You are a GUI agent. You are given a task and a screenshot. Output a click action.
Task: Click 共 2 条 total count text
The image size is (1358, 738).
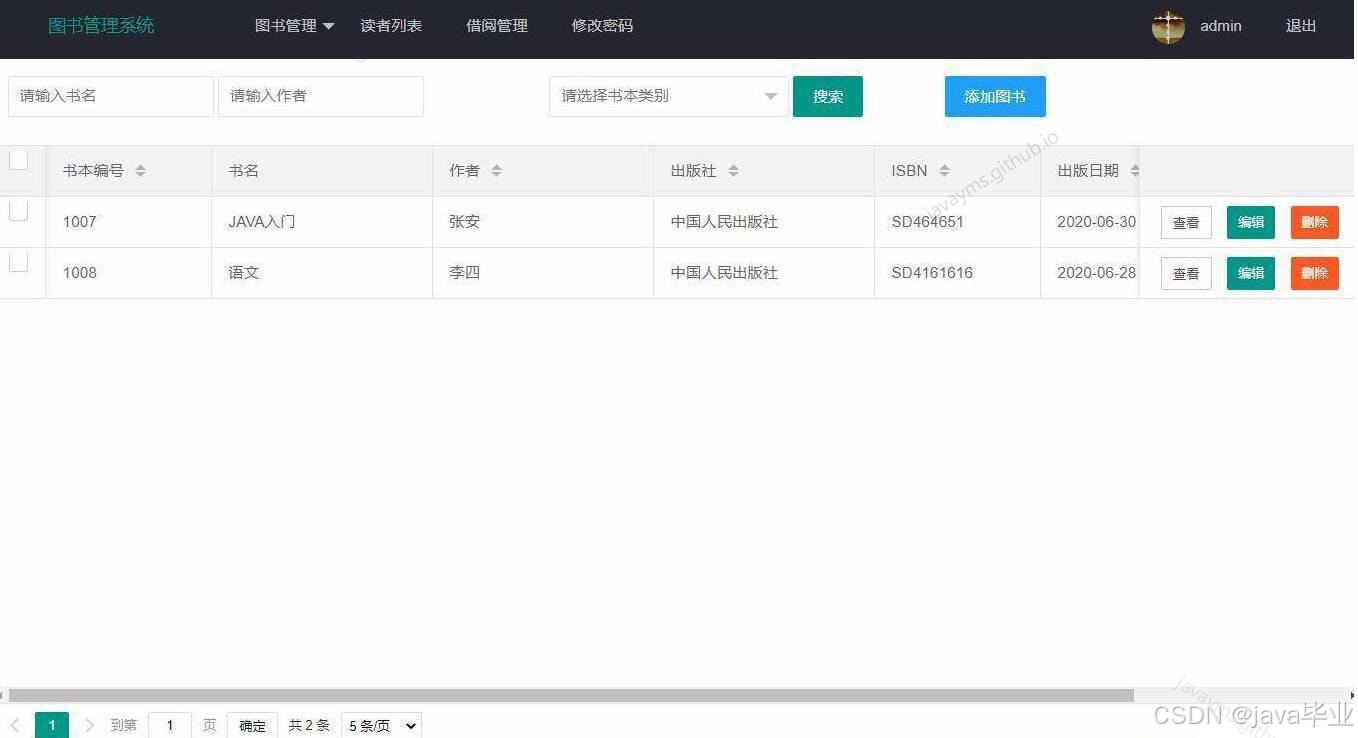click(x=309, y=726)
